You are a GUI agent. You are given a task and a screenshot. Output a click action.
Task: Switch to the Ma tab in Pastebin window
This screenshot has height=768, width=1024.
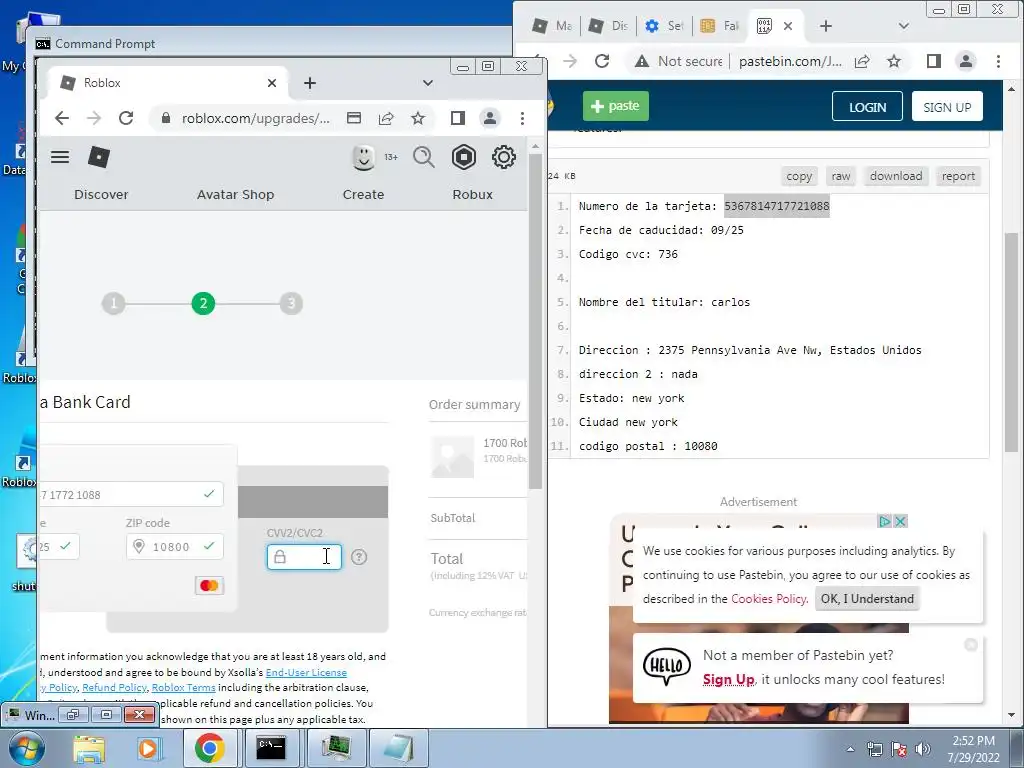click(x=552, y=26)
